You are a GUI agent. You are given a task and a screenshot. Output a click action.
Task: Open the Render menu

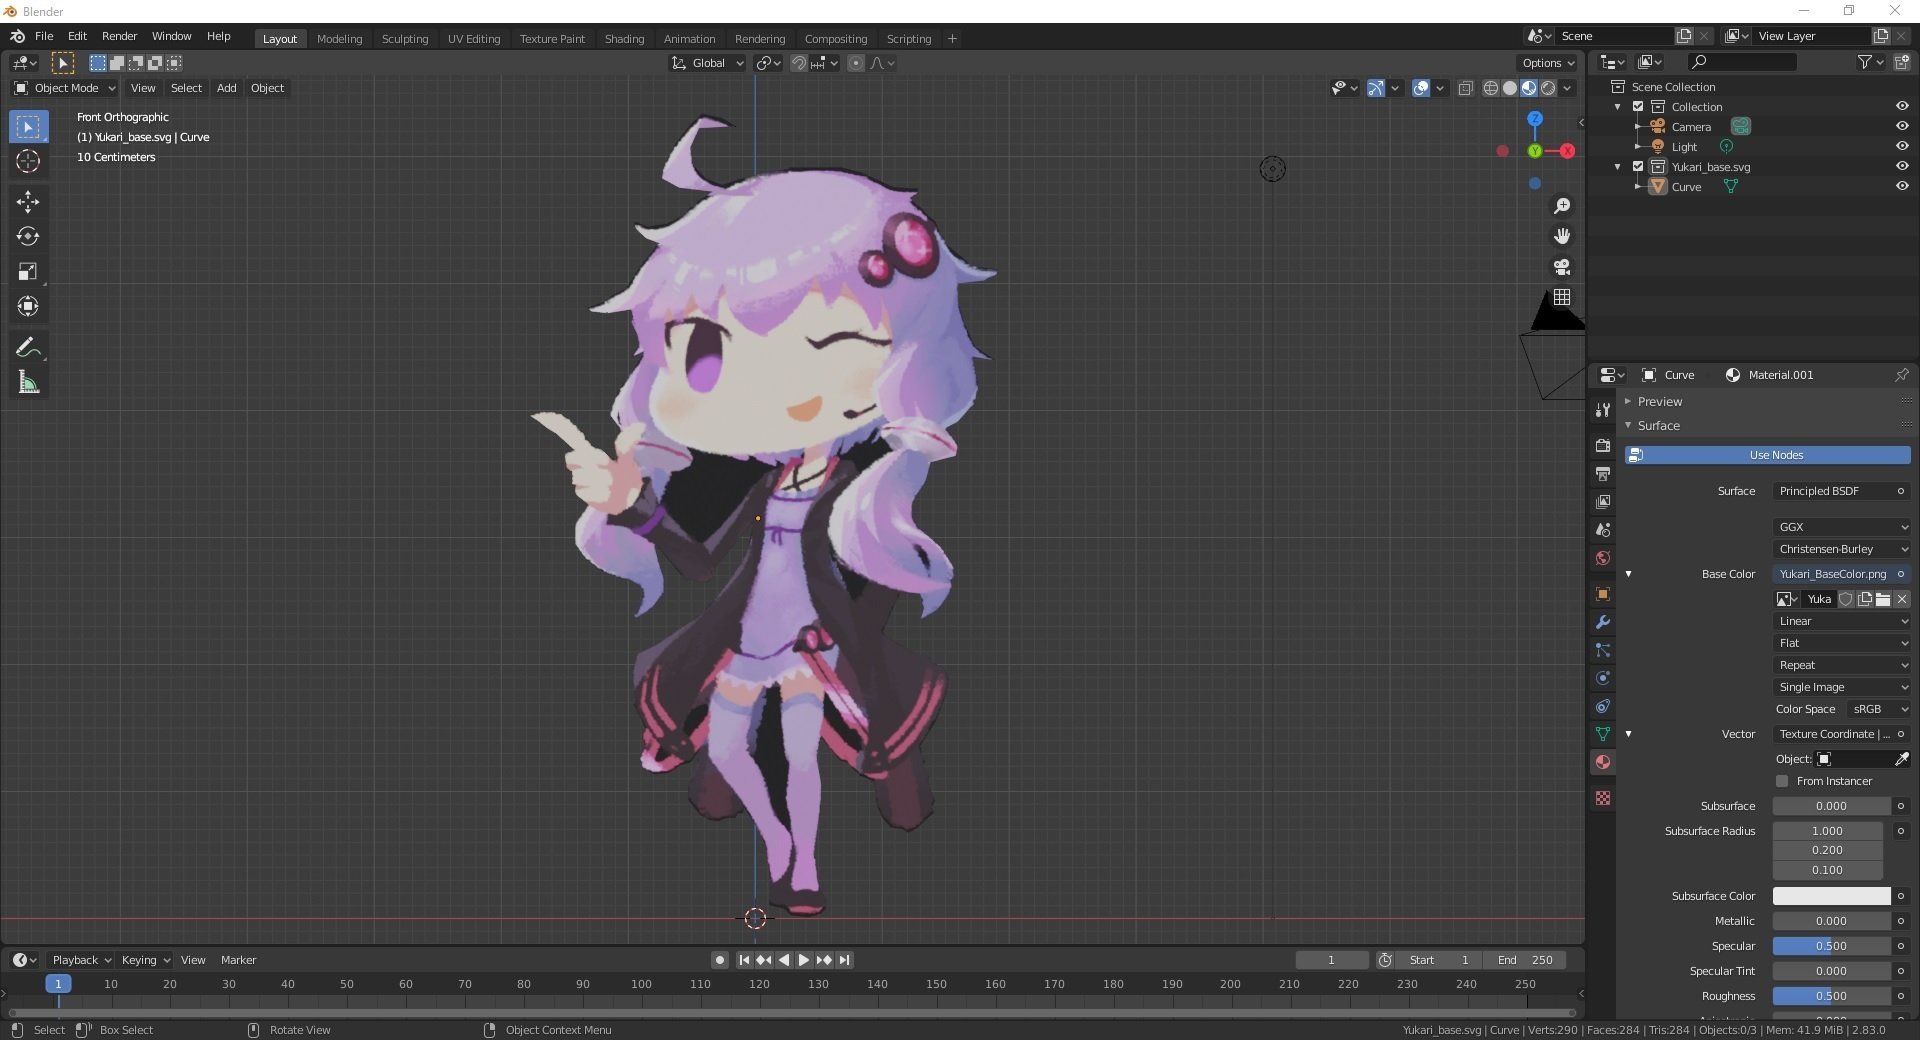coord(119,36)
